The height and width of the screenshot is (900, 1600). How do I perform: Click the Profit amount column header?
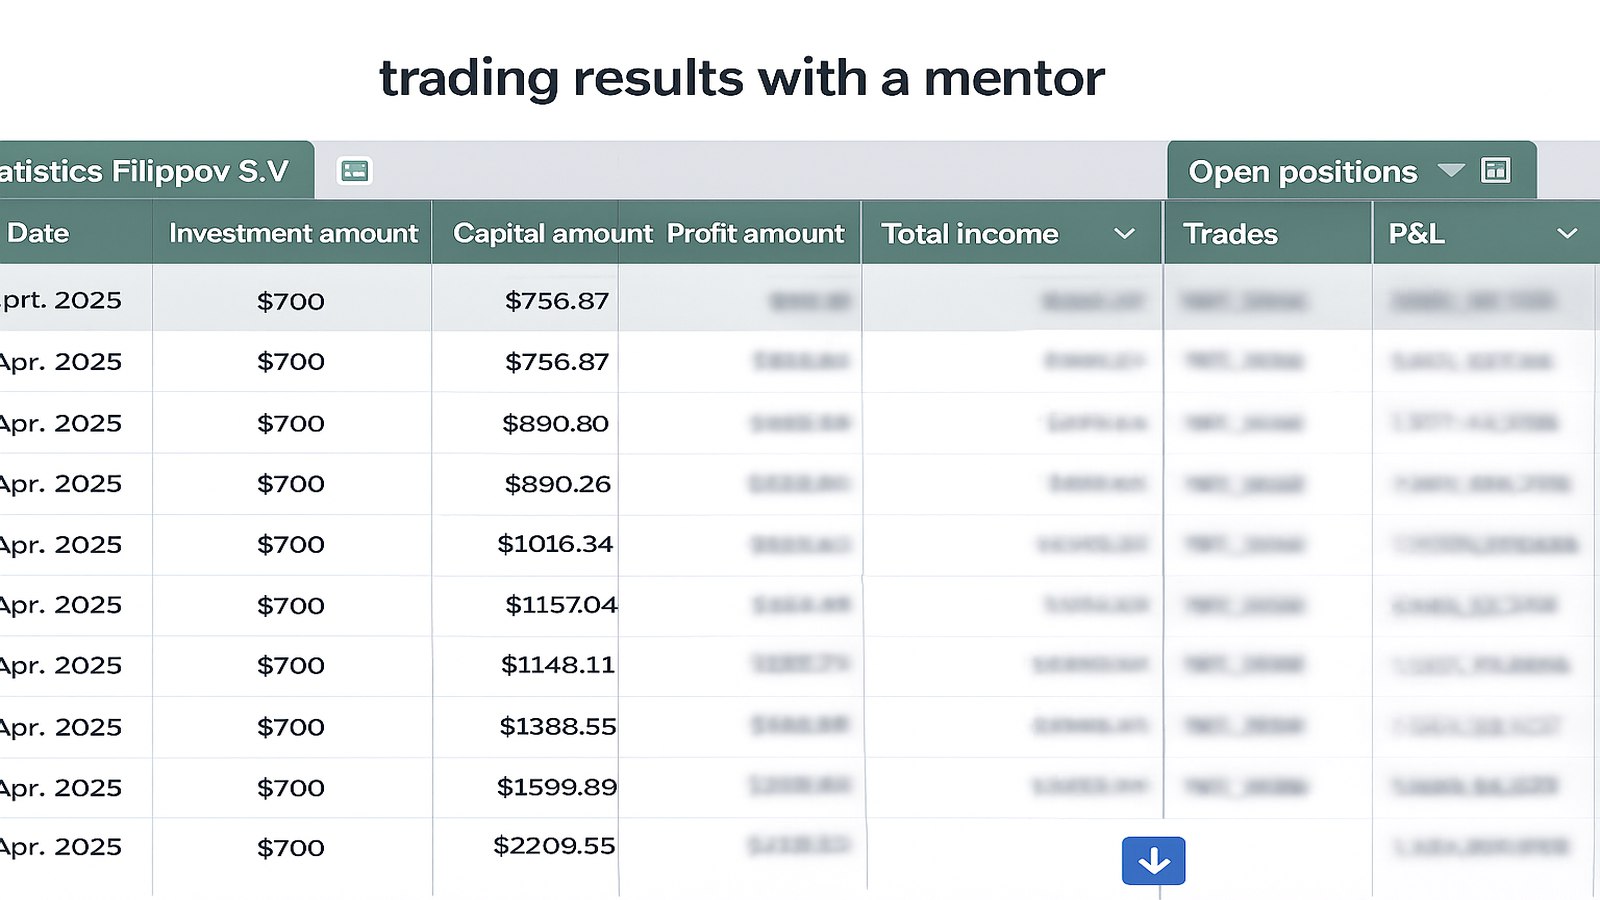[755, 233]
